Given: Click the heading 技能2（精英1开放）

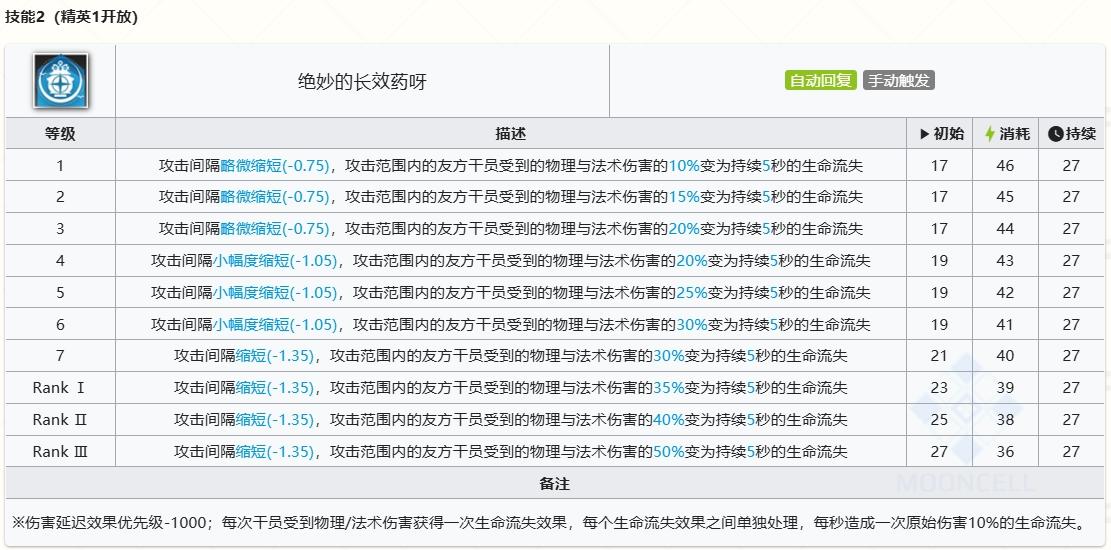Looking at the screenshot, I should point(72,18).
